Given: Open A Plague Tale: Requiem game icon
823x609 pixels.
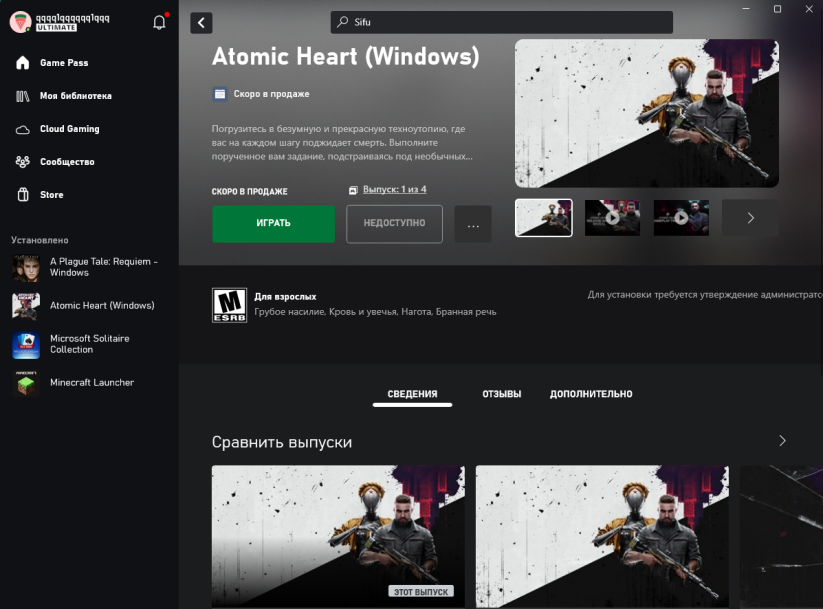Looking at the screenshot, I should [26, 268].
